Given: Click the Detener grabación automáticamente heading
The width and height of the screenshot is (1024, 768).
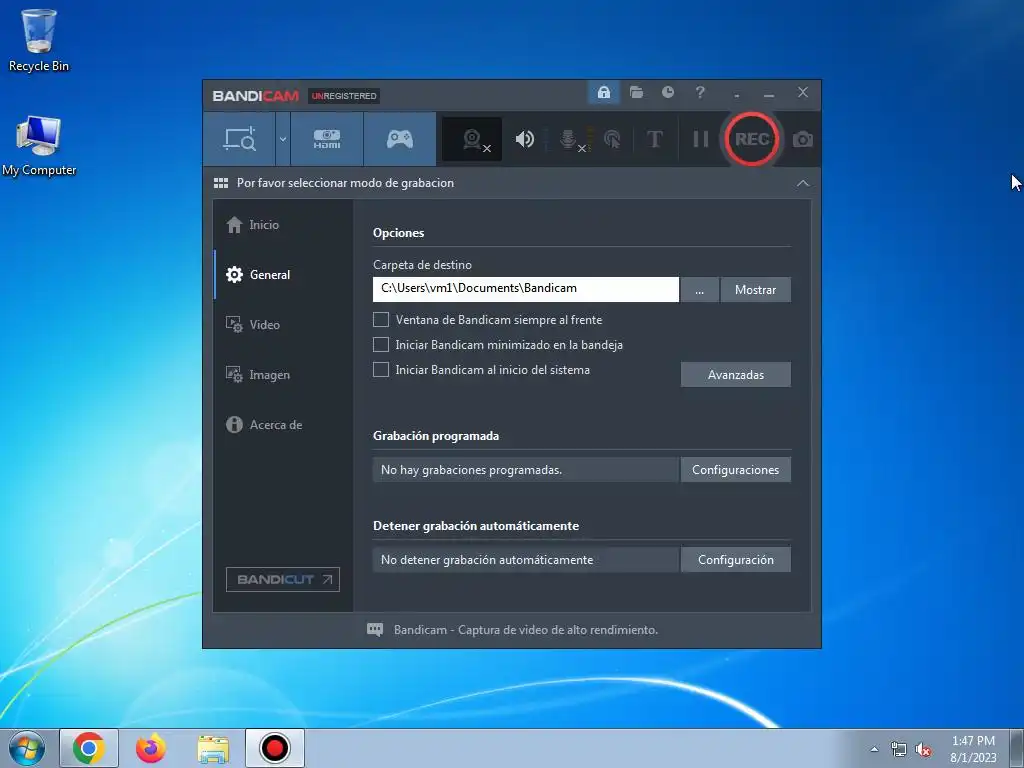Looking at the screenshot, I should point(476,526).
